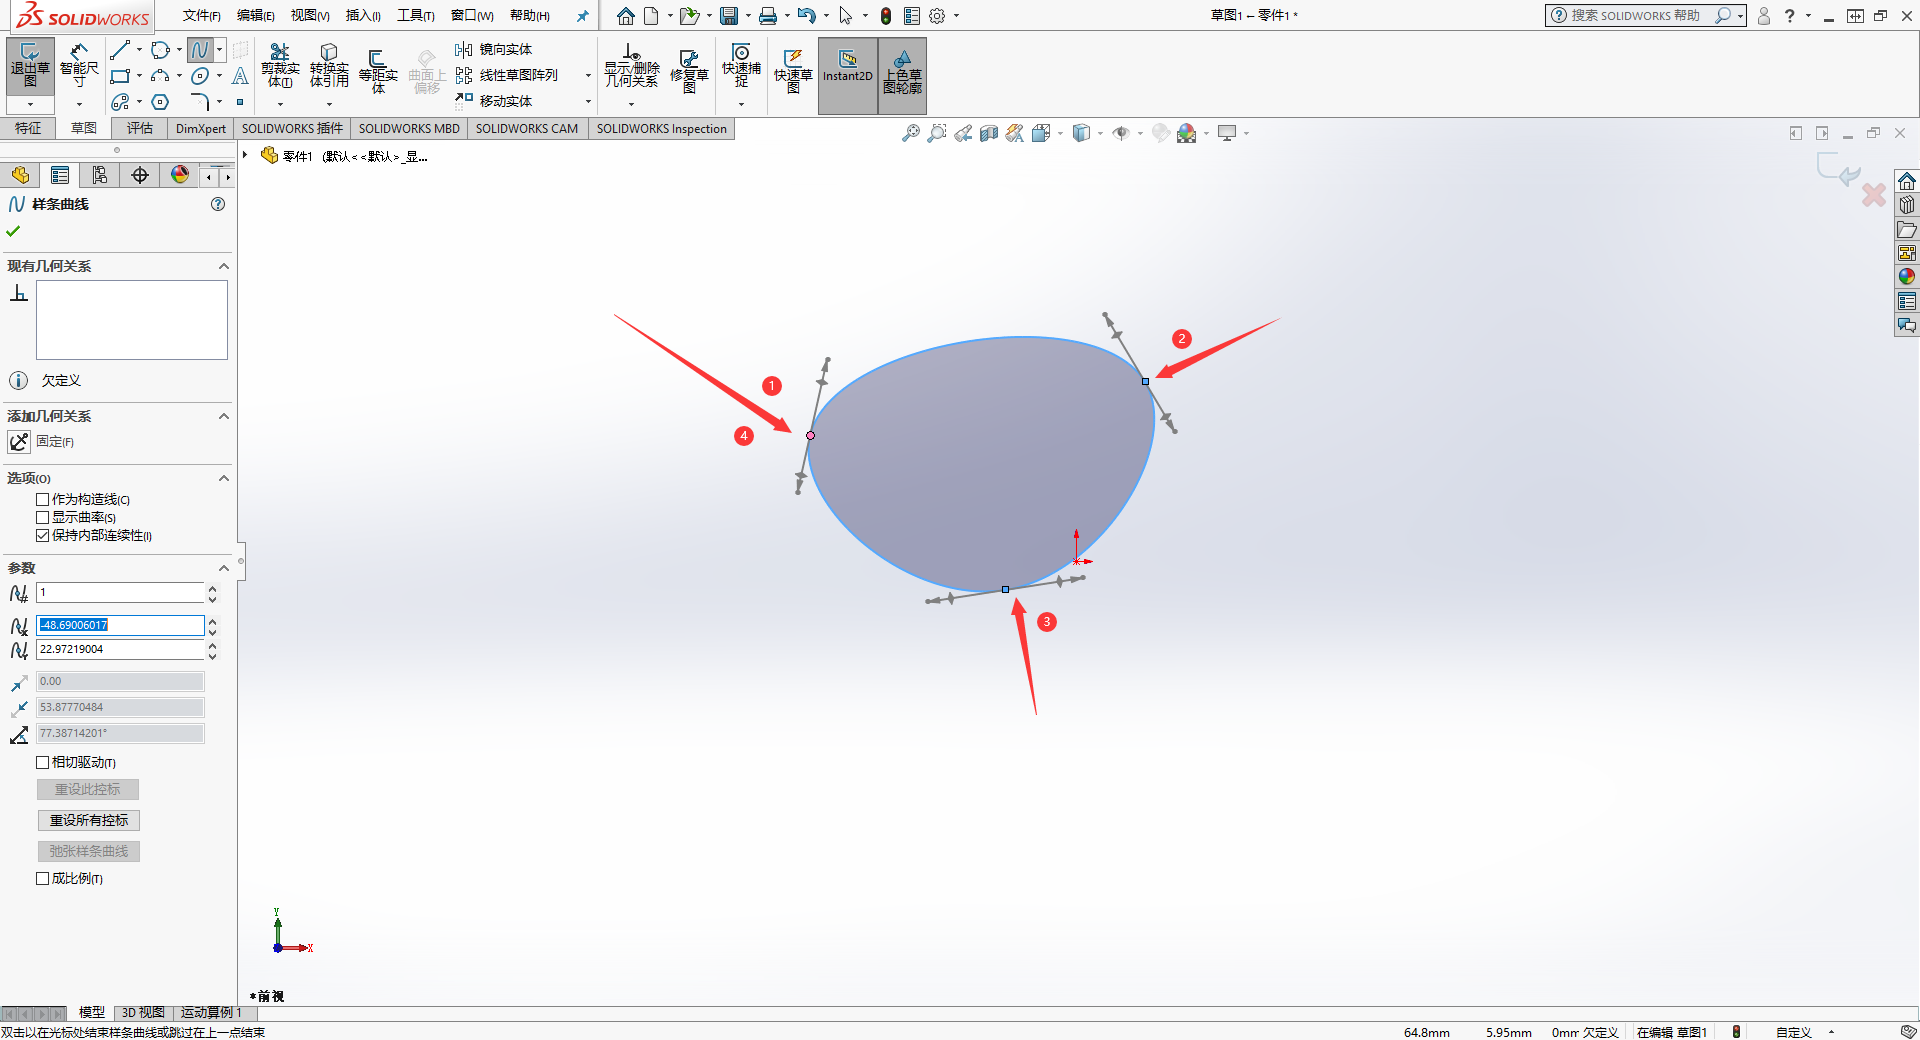
Task: Collapse 参数 section
Action: click(x=224, y=568)
